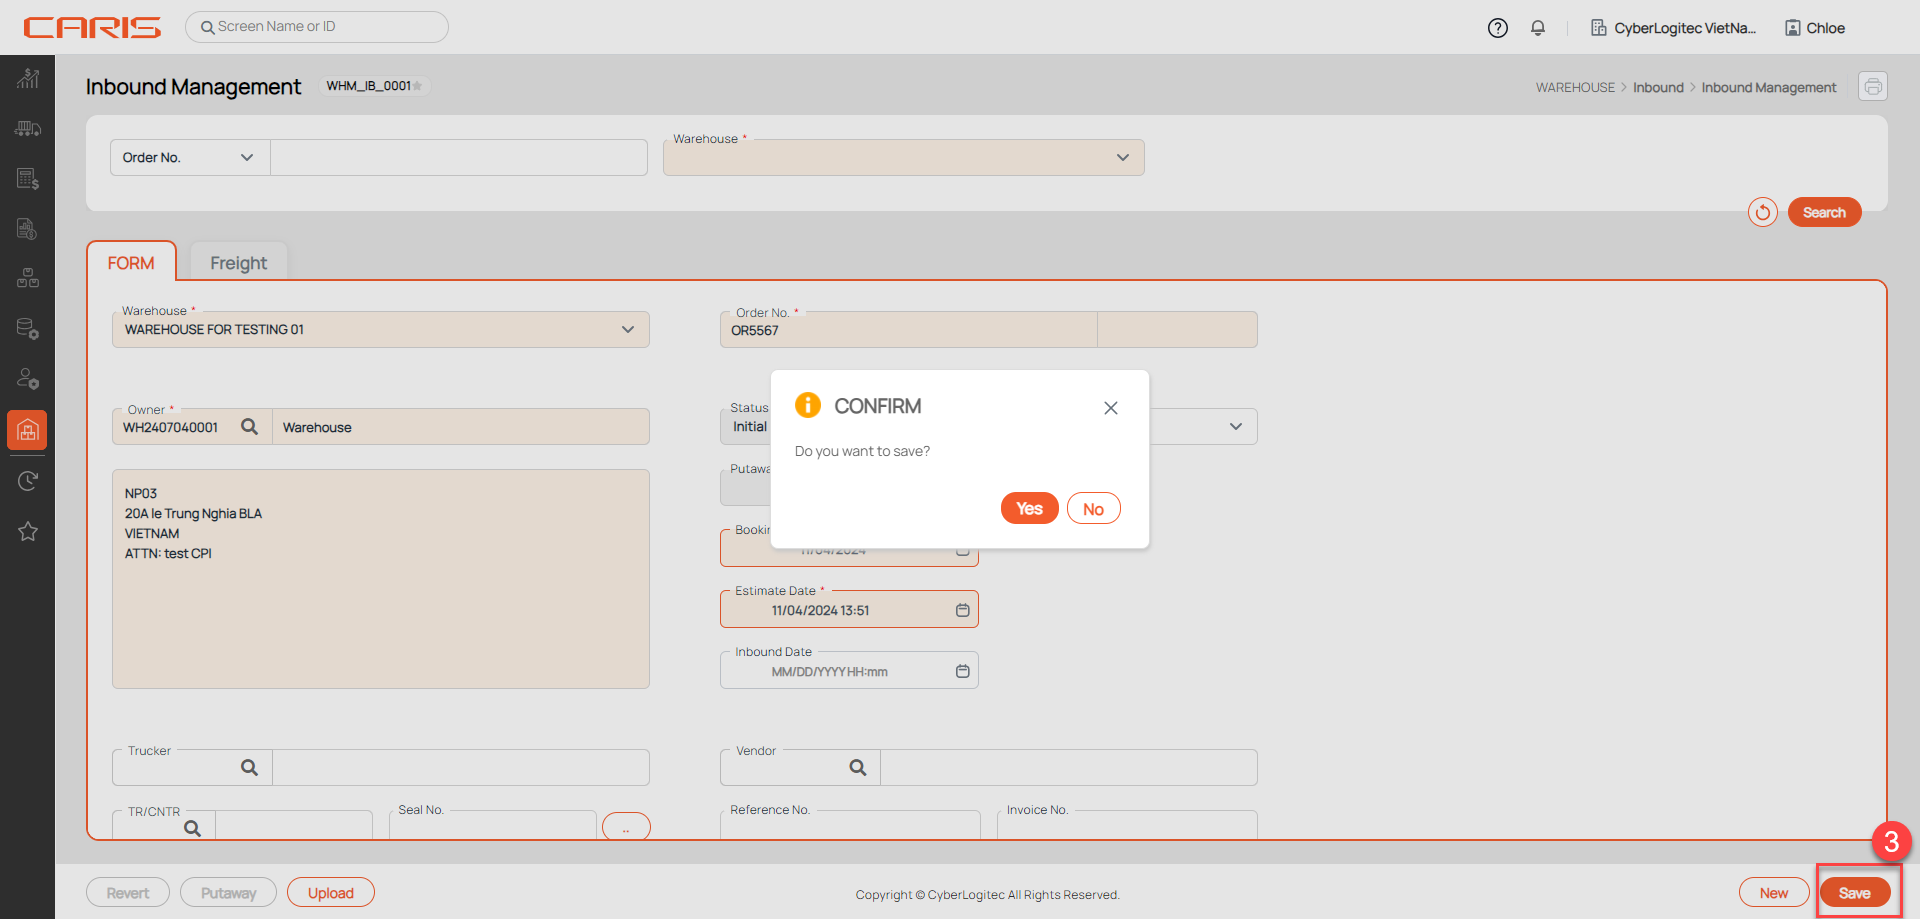1920x919 pixels.
Task: Close the CONFIRM dialog with X
Action: [1110, 408]
